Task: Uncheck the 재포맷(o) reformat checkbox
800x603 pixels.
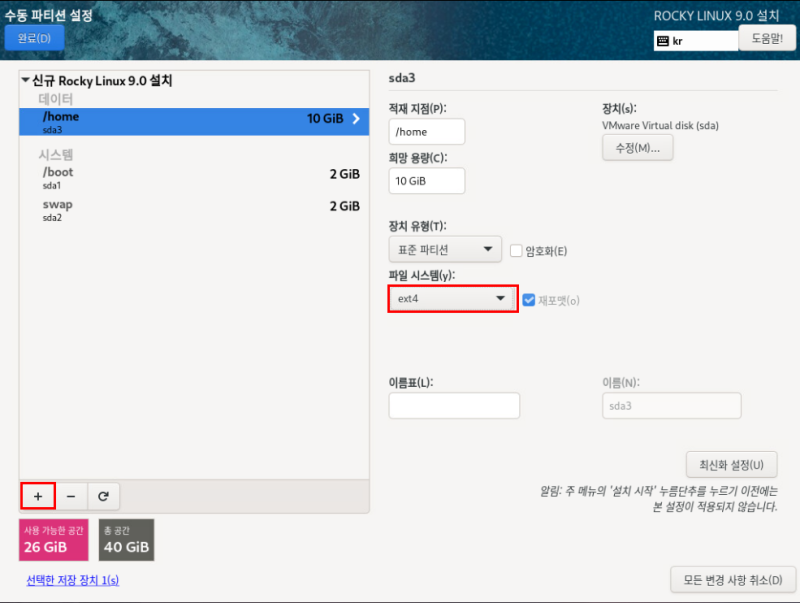Action: click(x=529, y=300)
